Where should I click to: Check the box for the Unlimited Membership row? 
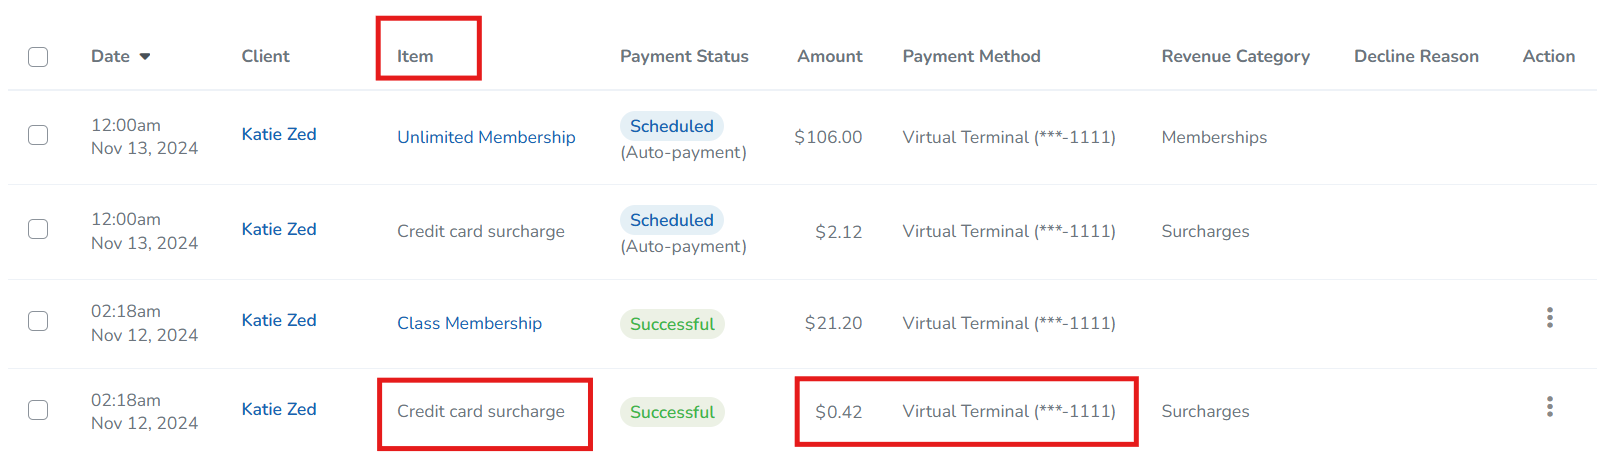(x=38, y=135)
